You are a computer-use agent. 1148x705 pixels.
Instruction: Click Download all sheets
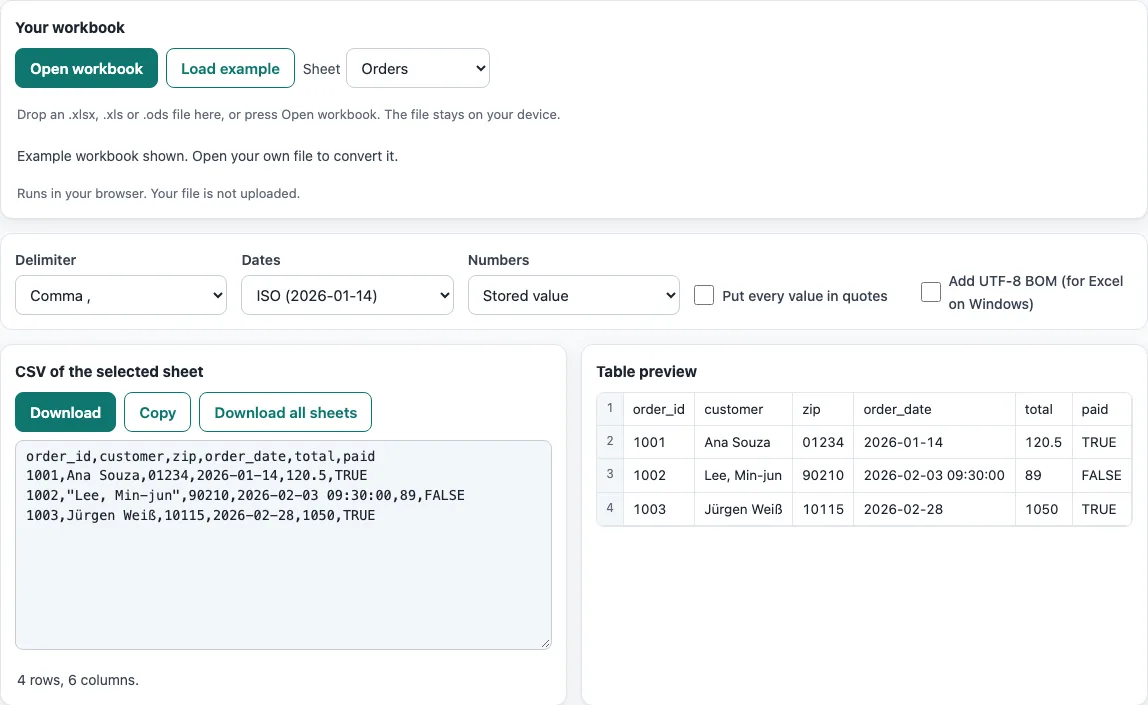286,412
